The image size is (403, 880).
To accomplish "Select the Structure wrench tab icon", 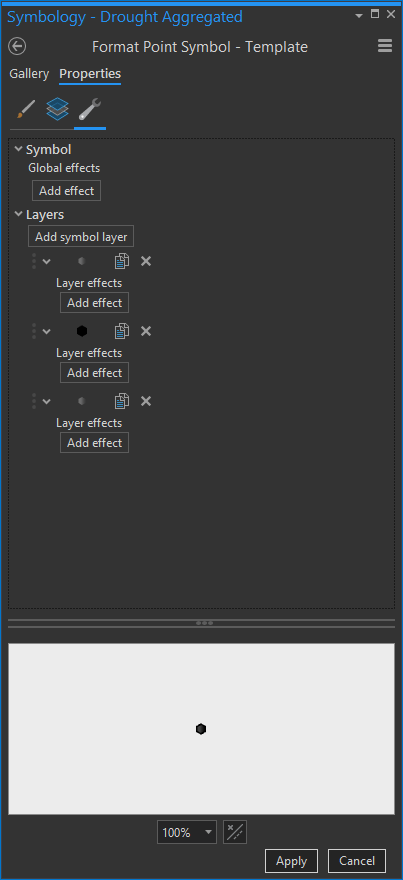I will pos(90,109).
